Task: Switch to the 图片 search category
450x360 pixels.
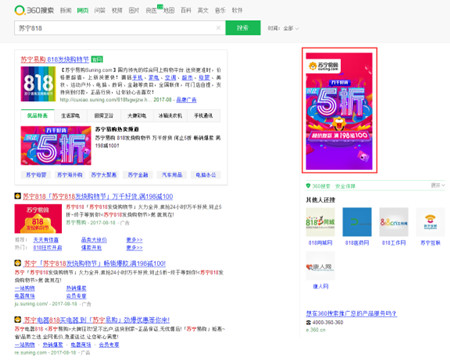Action: point(134,10)
